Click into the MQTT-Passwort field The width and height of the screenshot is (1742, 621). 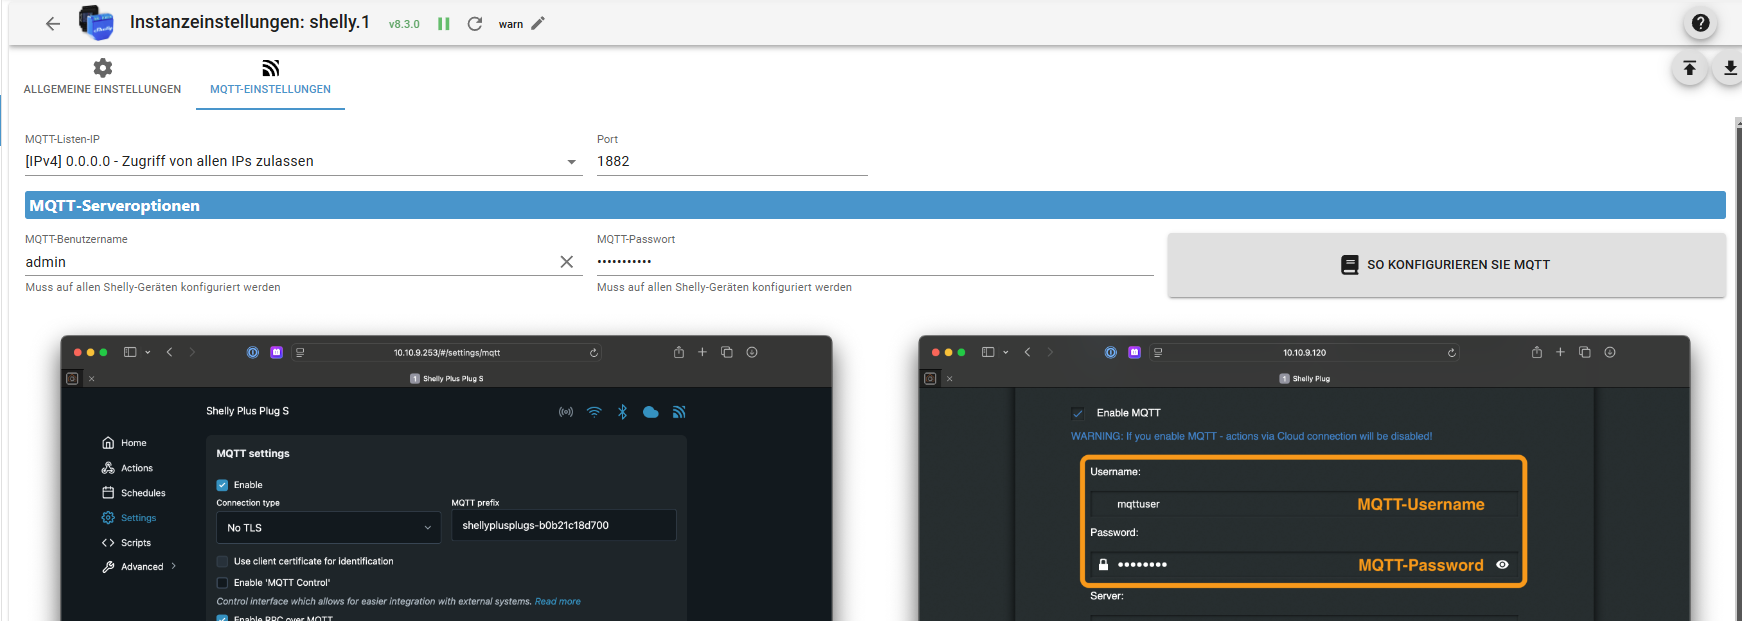click(x=875, y=262)
